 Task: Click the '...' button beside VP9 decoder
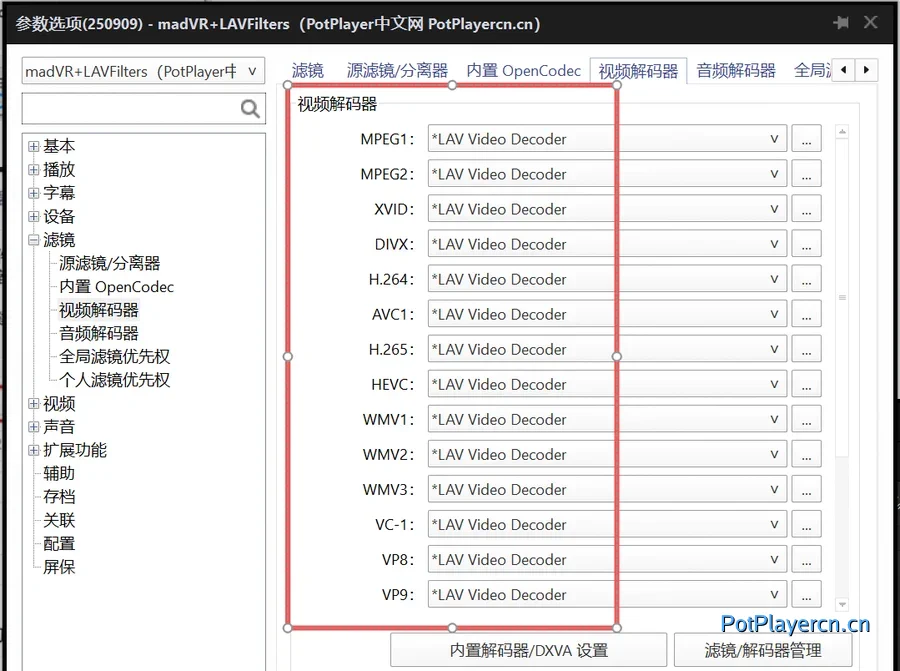pos(806,593)
